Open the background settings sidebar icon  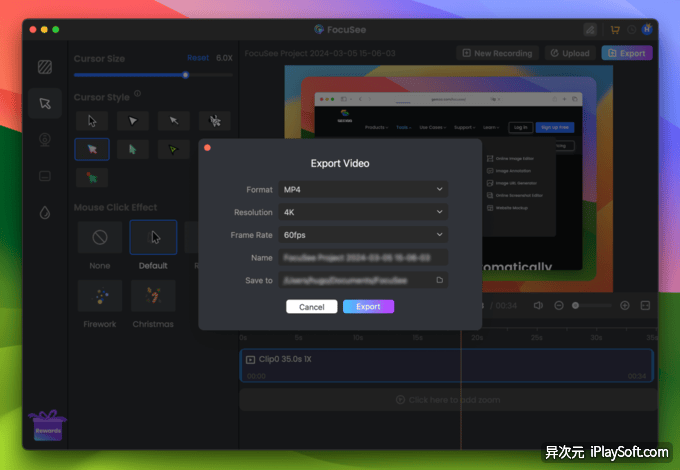(x=45, y=67)
